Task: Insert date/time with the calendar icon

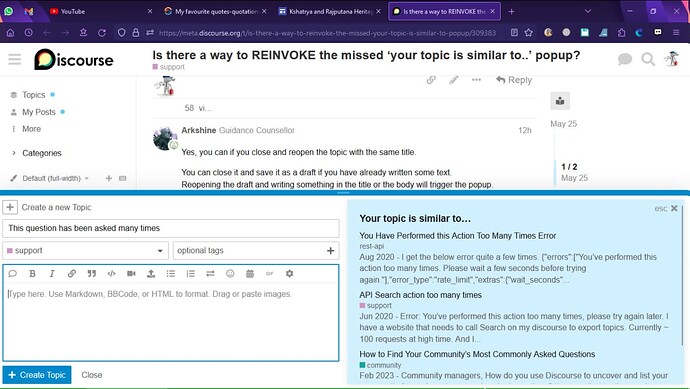Action: point(250,274)
